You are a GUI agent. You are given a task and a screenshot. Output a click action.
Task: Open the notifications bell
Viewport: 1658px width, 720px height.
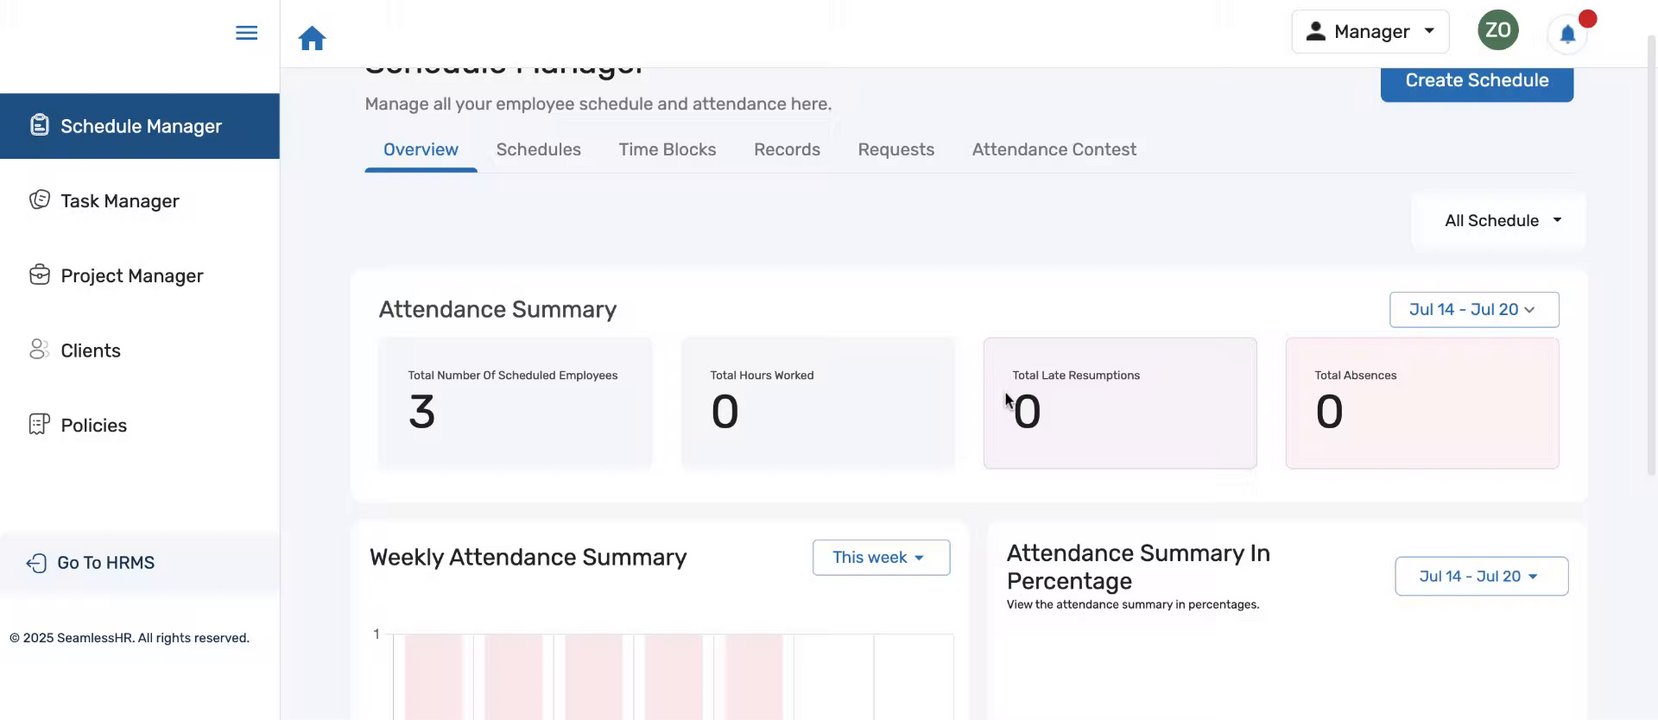click(1567, 35)
